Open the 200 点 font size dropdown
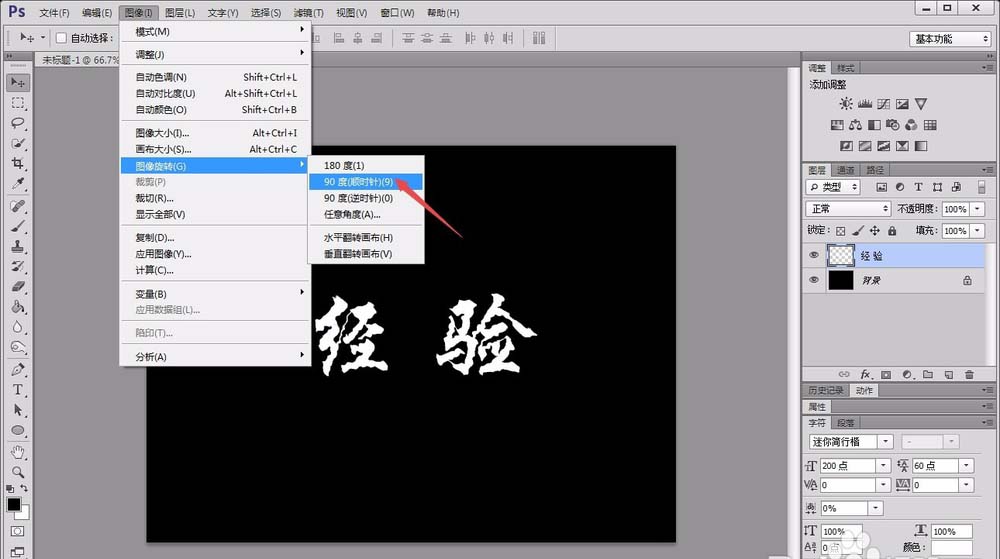 [883, 466]
